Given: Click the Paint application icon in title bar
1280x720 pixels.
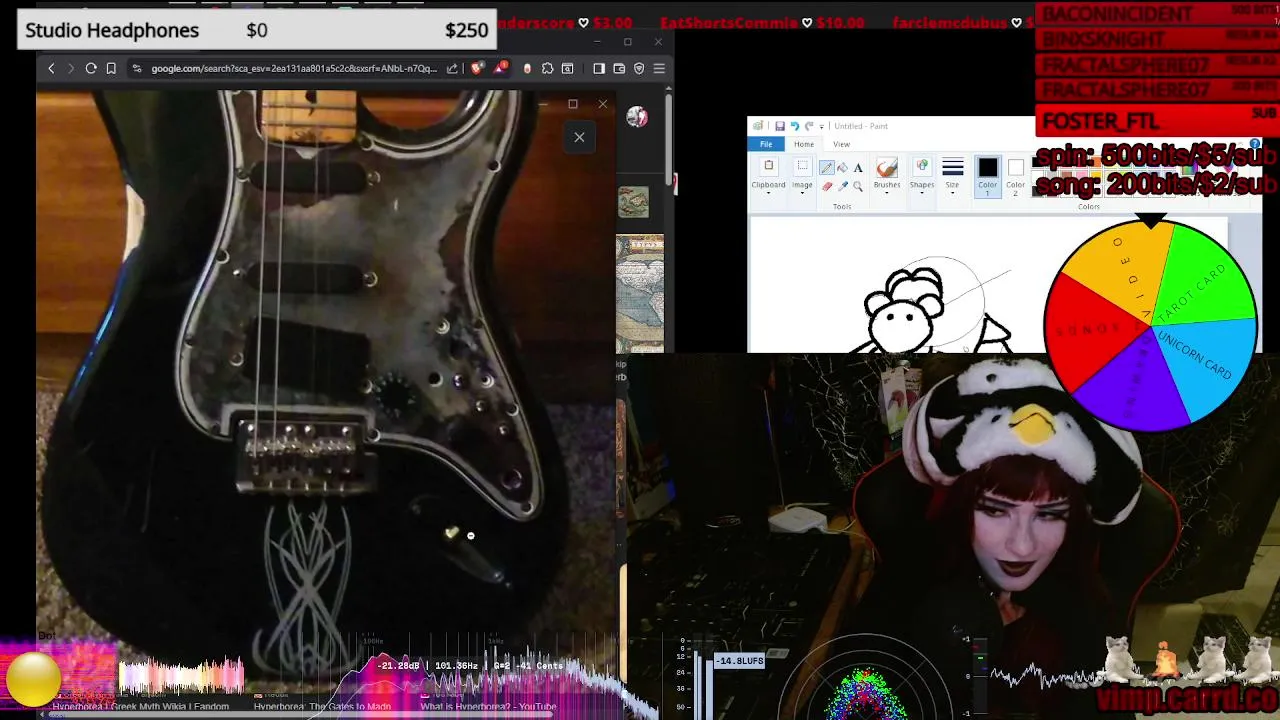Looking at the screenshot, I should (x=758, y=126).
